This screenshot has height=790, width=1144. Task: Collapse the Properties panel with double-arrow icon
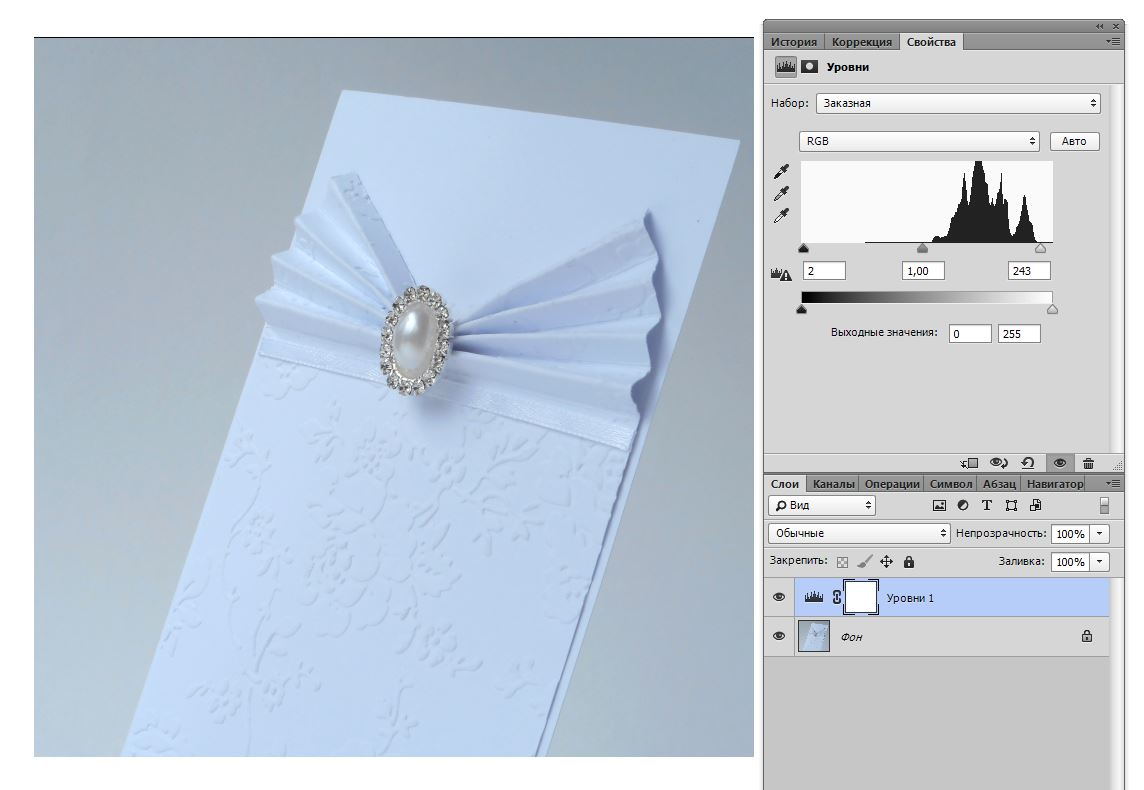1099,26
